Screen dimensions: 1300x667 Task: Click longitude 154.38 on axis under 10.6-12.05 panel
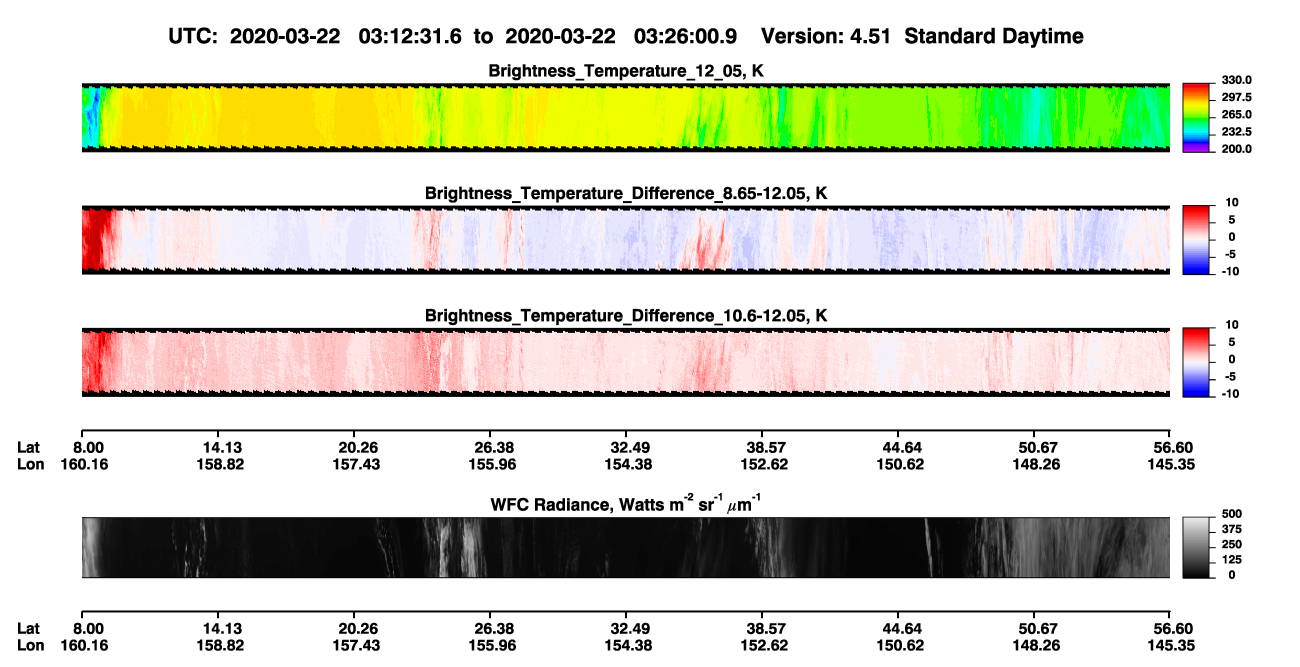pos(626,464)
